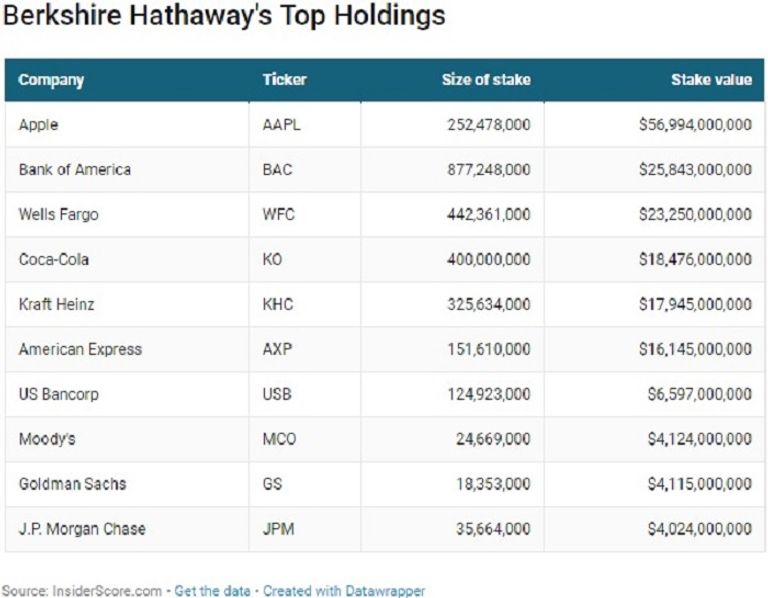This screenshot has height=598, width=768.
Task: Select US Bancorp stake value $6,597,000,000
Action: click(x=699, y=394)
